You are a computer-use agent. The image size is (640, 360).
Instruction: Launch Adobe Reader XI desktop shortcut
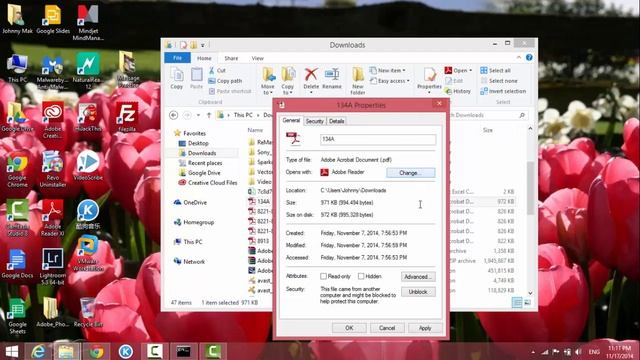[53, 218]
